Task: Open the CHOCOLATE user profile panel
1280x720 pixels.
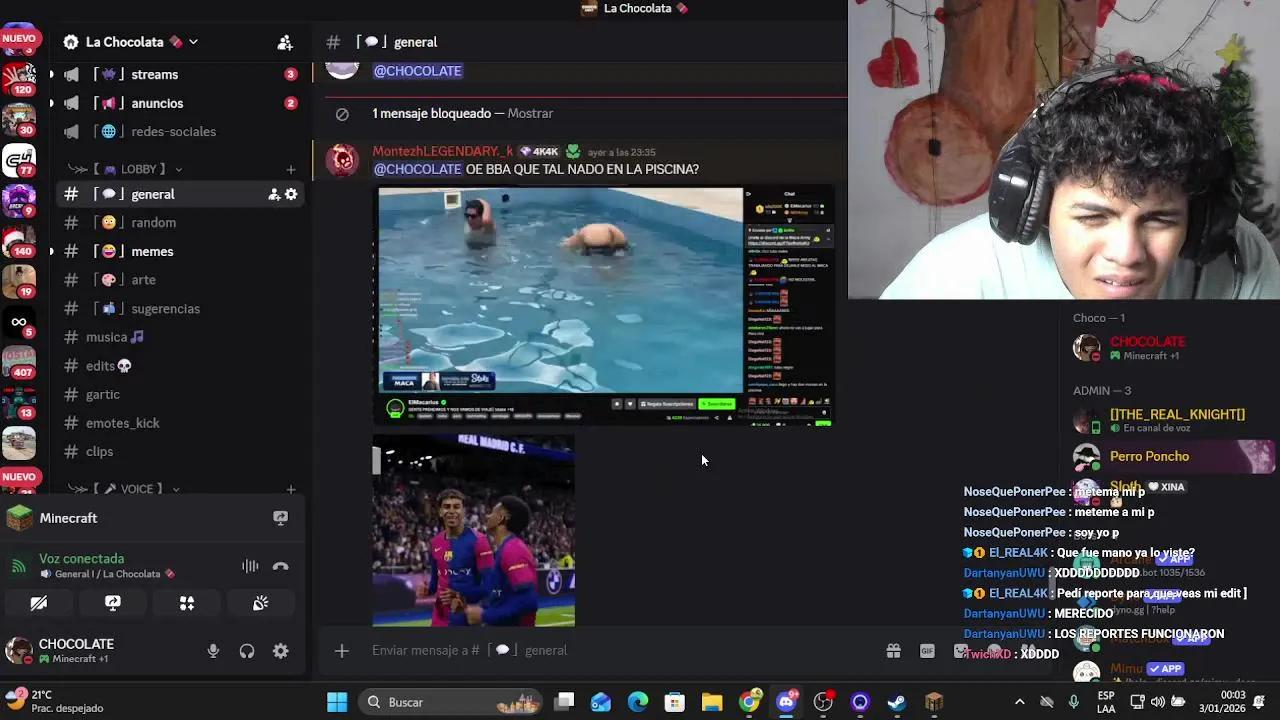Action: [62, 651]
